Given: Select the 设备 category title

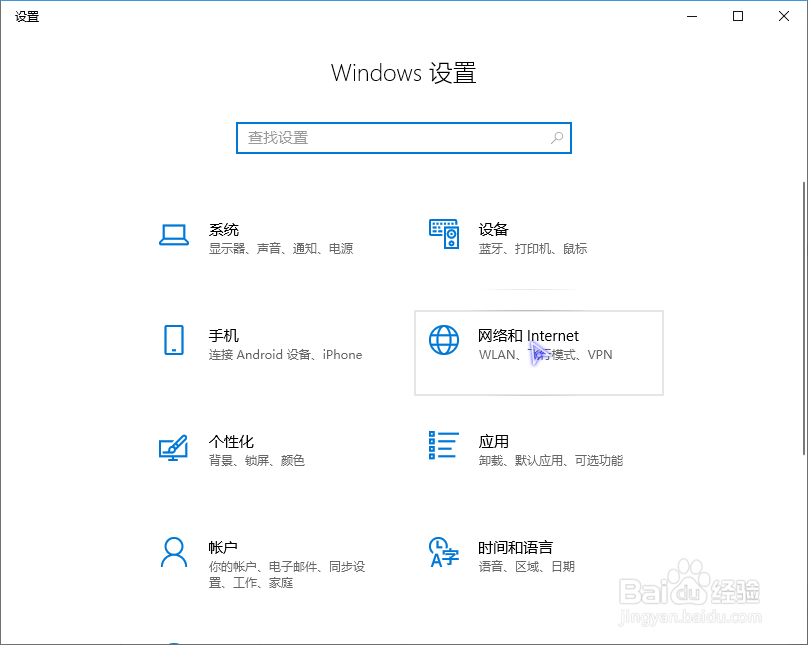Looking at the screenshot, I should 493,230.
